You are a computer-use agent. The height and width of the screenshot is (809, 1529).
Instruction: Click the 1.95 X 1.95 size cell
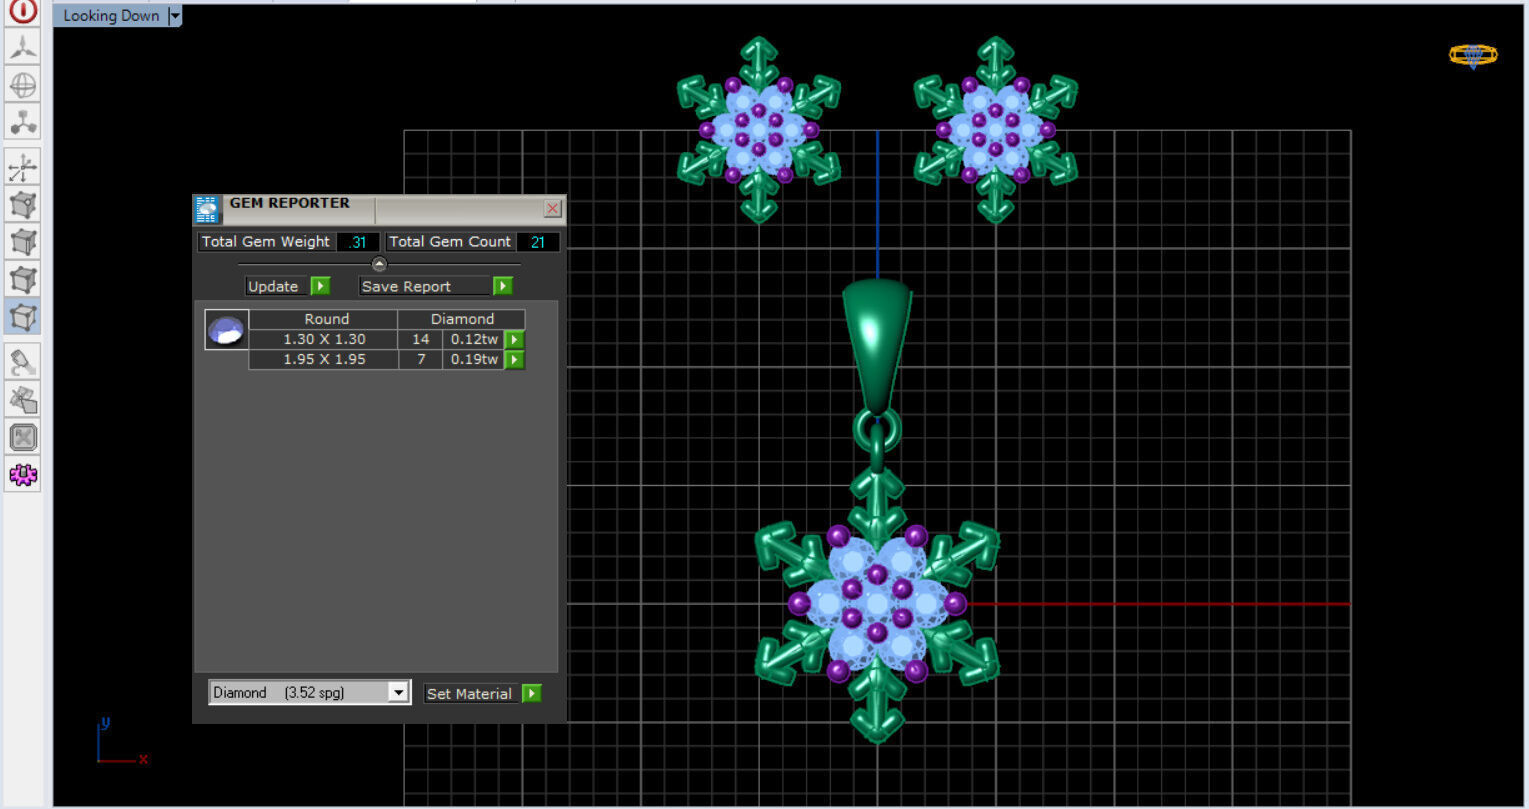point(324,359)
